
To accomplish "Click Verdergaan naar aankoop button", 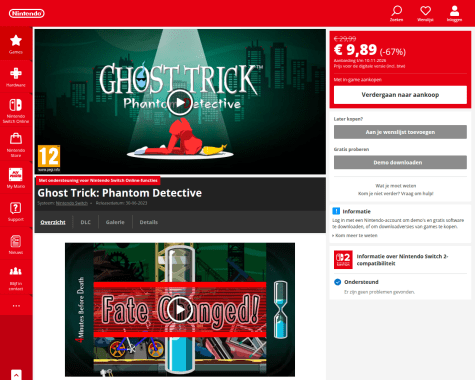I will pyautogui.click(x=400, y=95).
